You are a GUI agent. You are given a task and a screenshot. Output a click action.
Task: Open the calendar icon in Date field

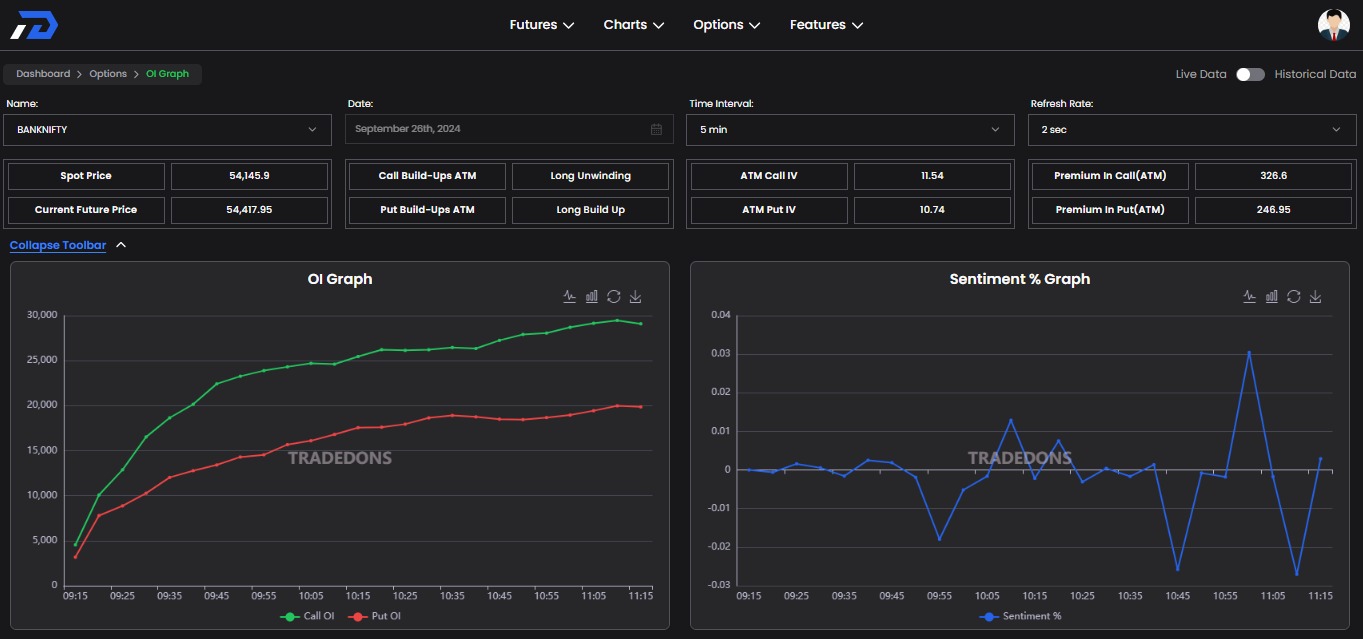tap(656, 129)
